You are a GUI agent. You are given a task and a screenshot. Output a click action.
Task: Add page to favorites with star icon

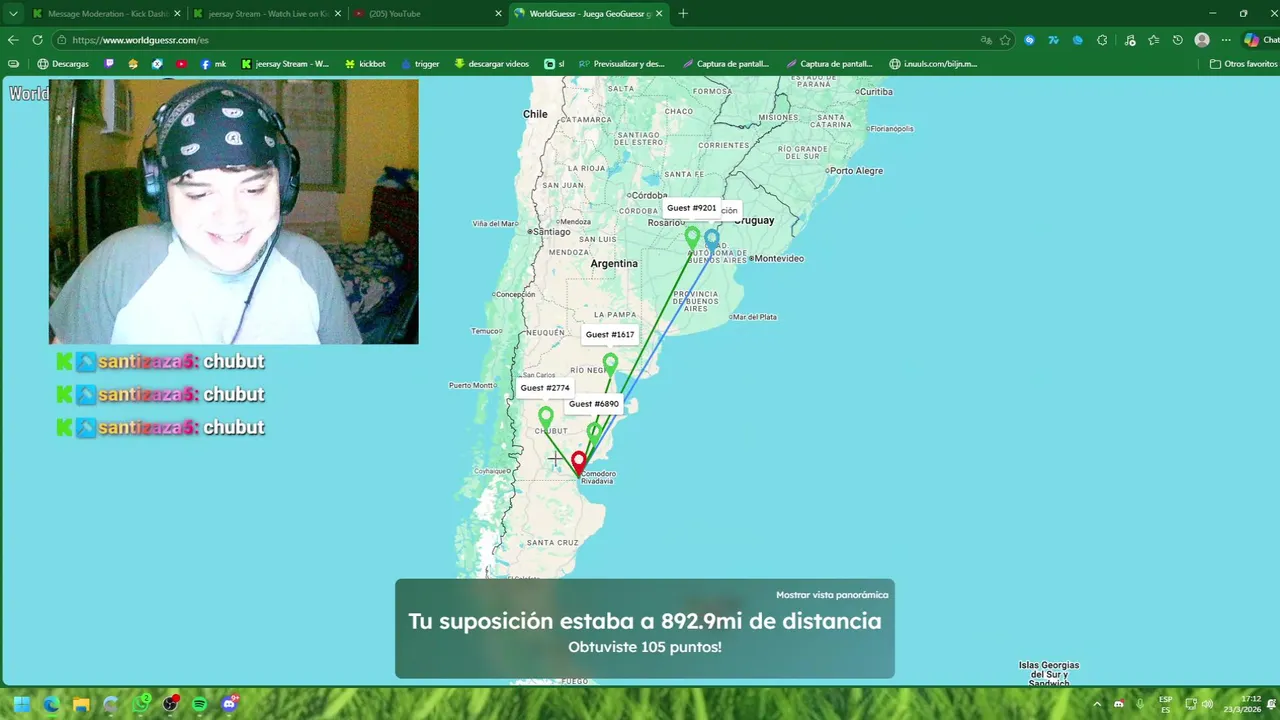point(1005,40)
